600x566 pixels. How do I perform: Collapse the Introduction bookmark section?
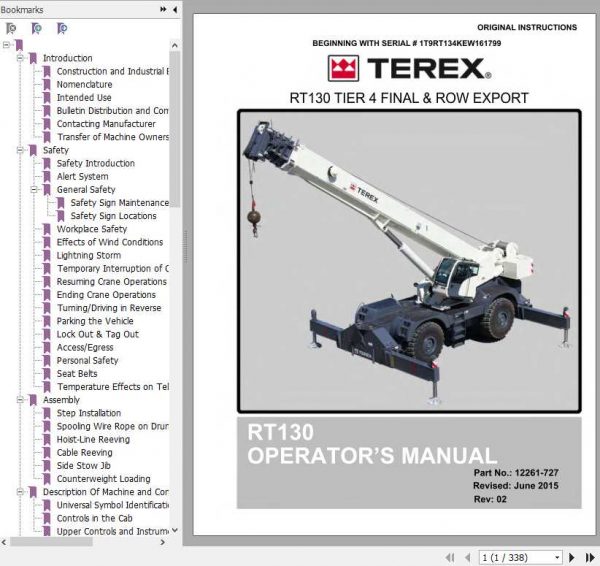pos(20,58)
